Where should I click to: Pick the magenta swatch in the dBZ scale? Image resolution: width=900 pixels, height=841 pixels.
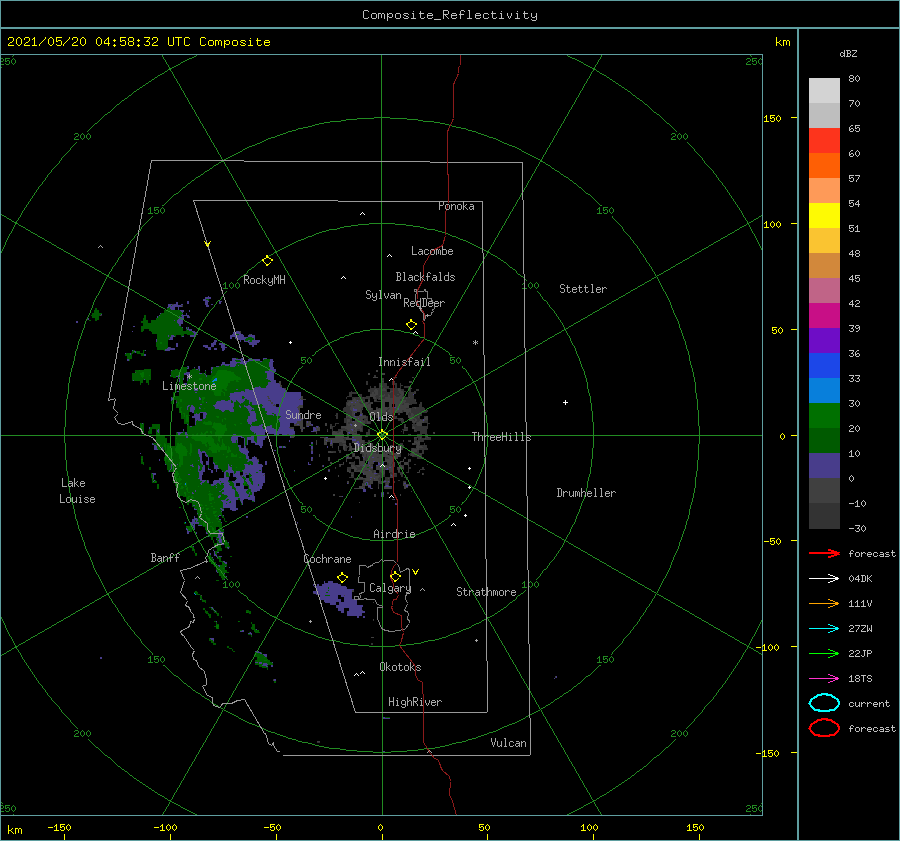(824, 316)
